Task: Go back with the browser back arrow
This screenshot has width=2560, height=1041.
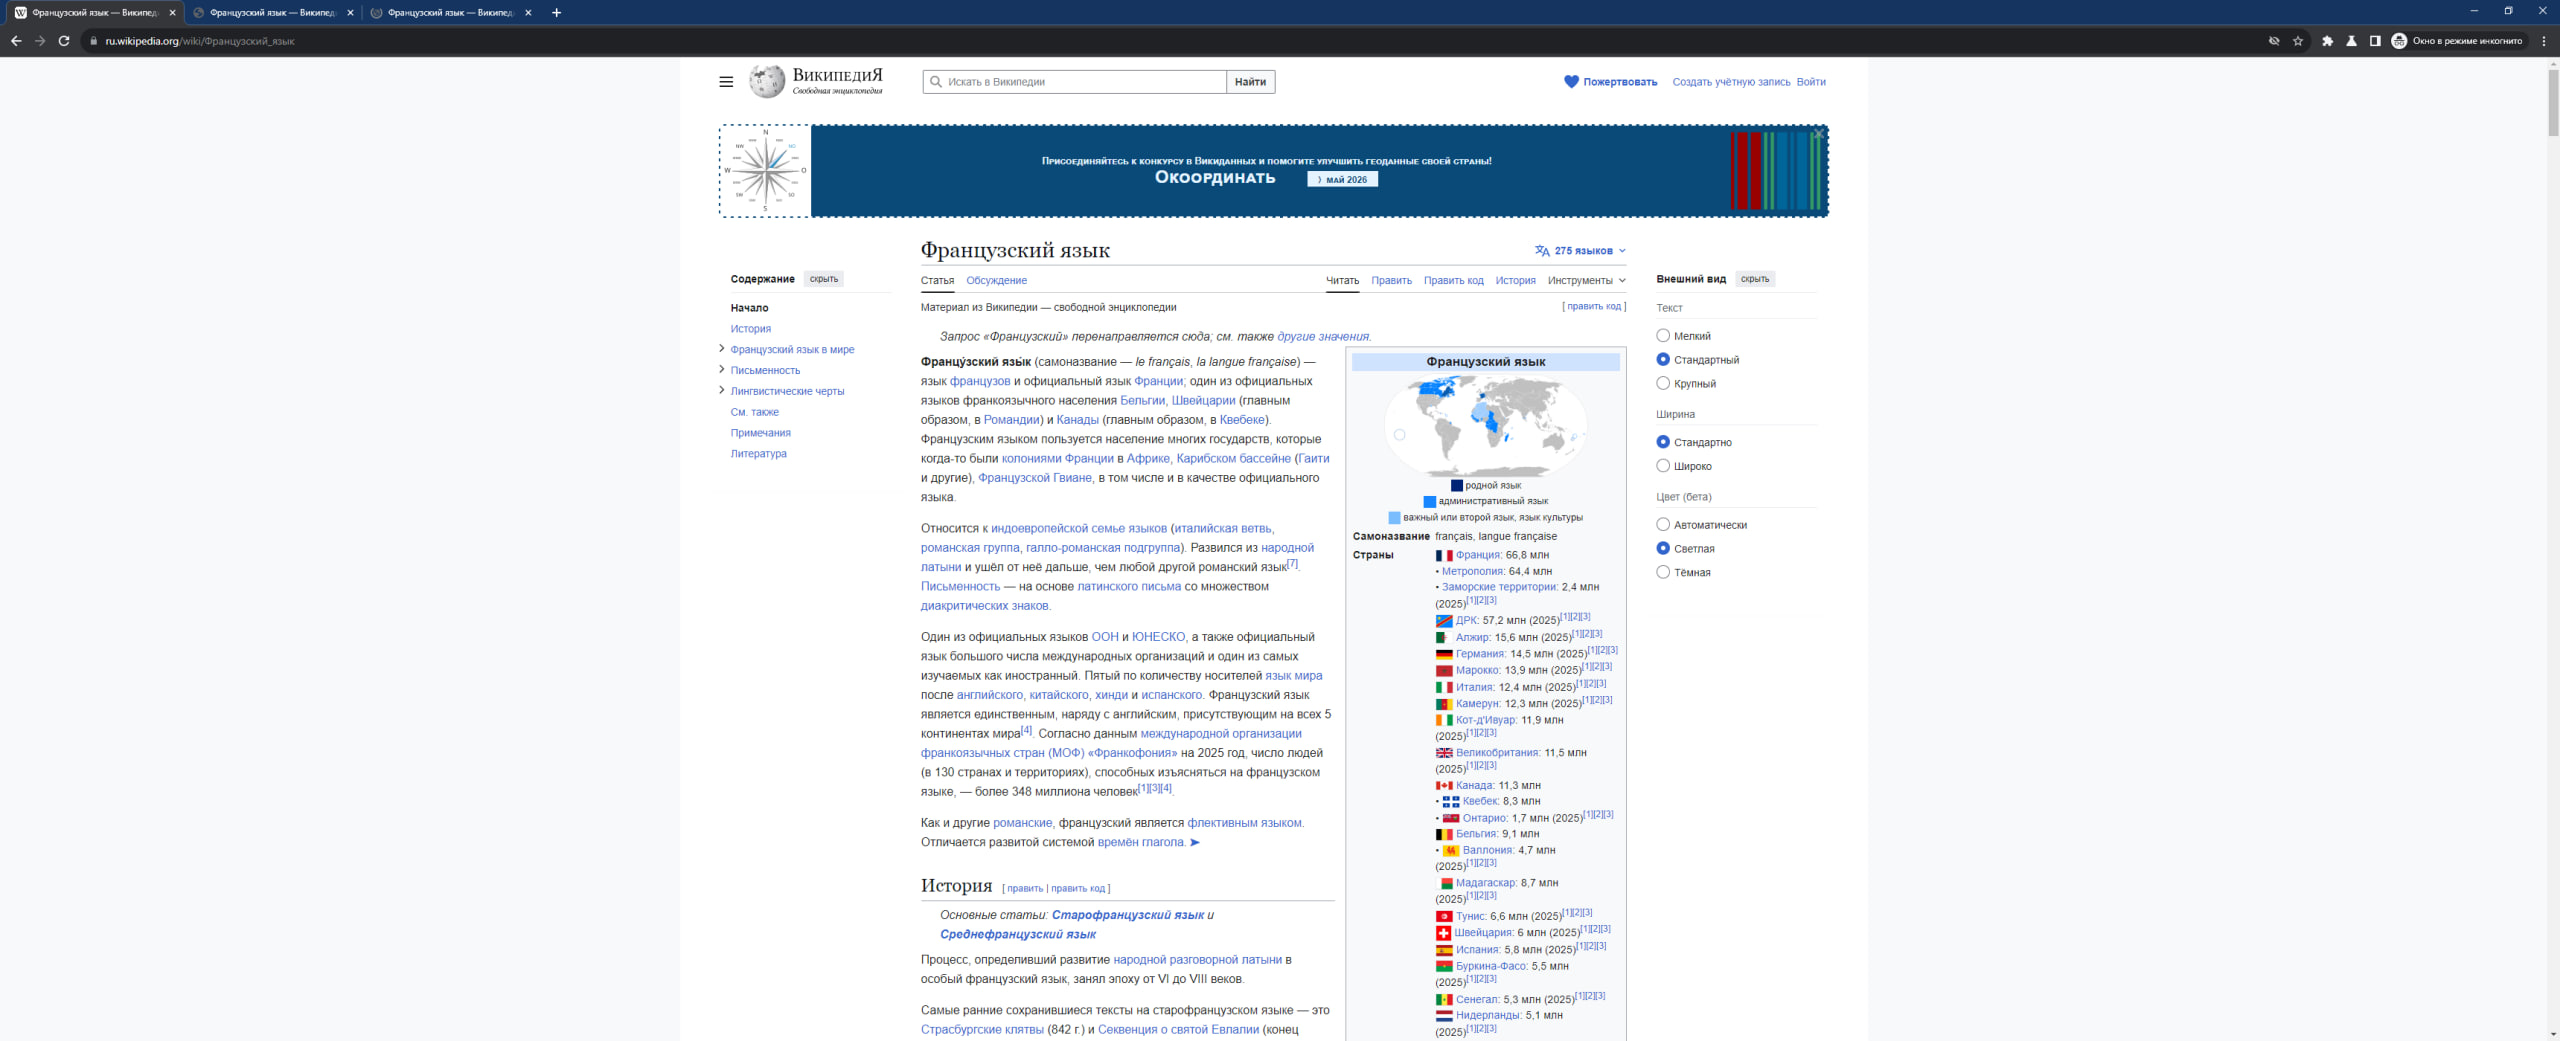Action: (16, 41)
